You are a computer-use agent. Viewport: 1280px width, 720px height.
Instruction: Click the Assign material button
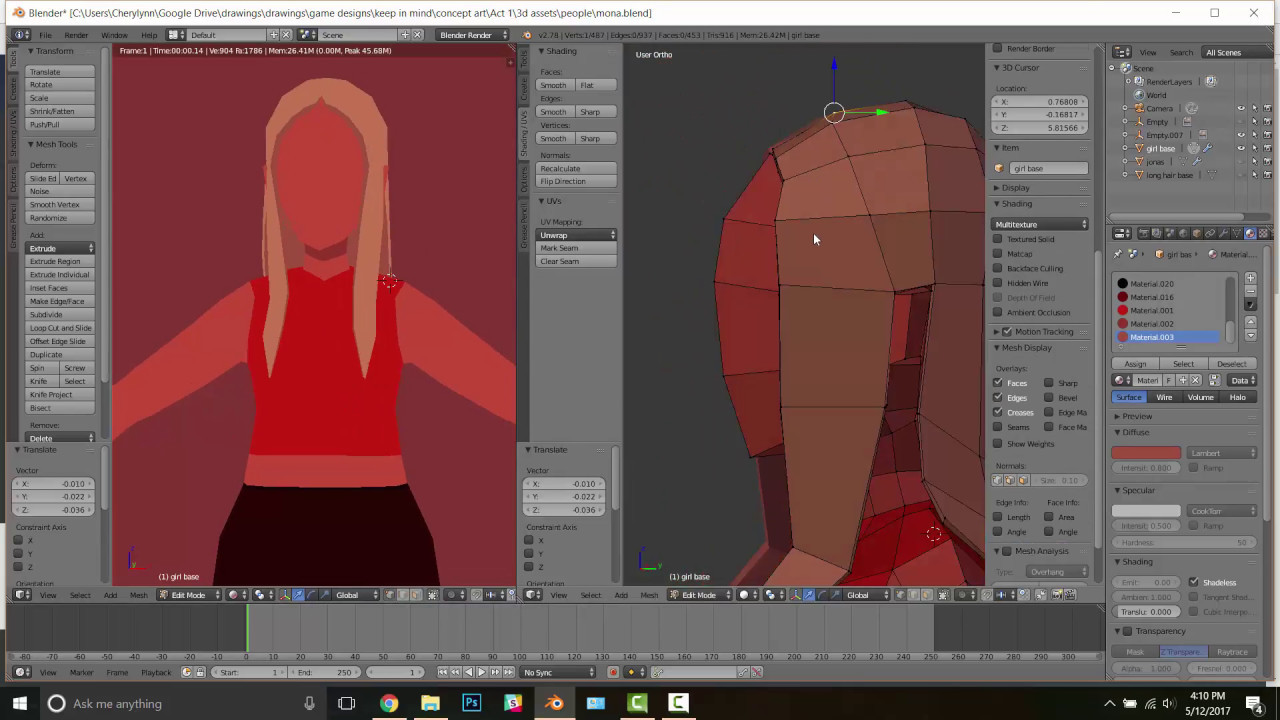(1135, 364)
